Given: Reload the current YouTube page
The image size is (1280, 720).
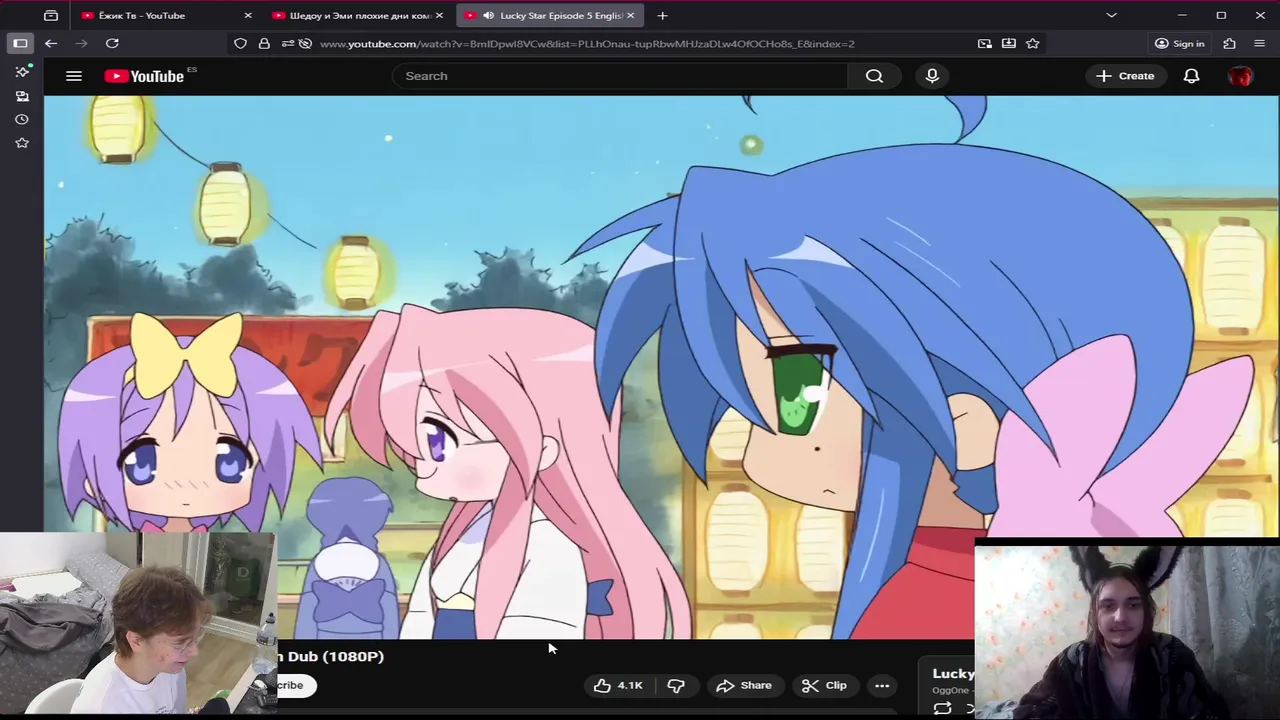Looking at the screenshot, I should coord(112,43).
